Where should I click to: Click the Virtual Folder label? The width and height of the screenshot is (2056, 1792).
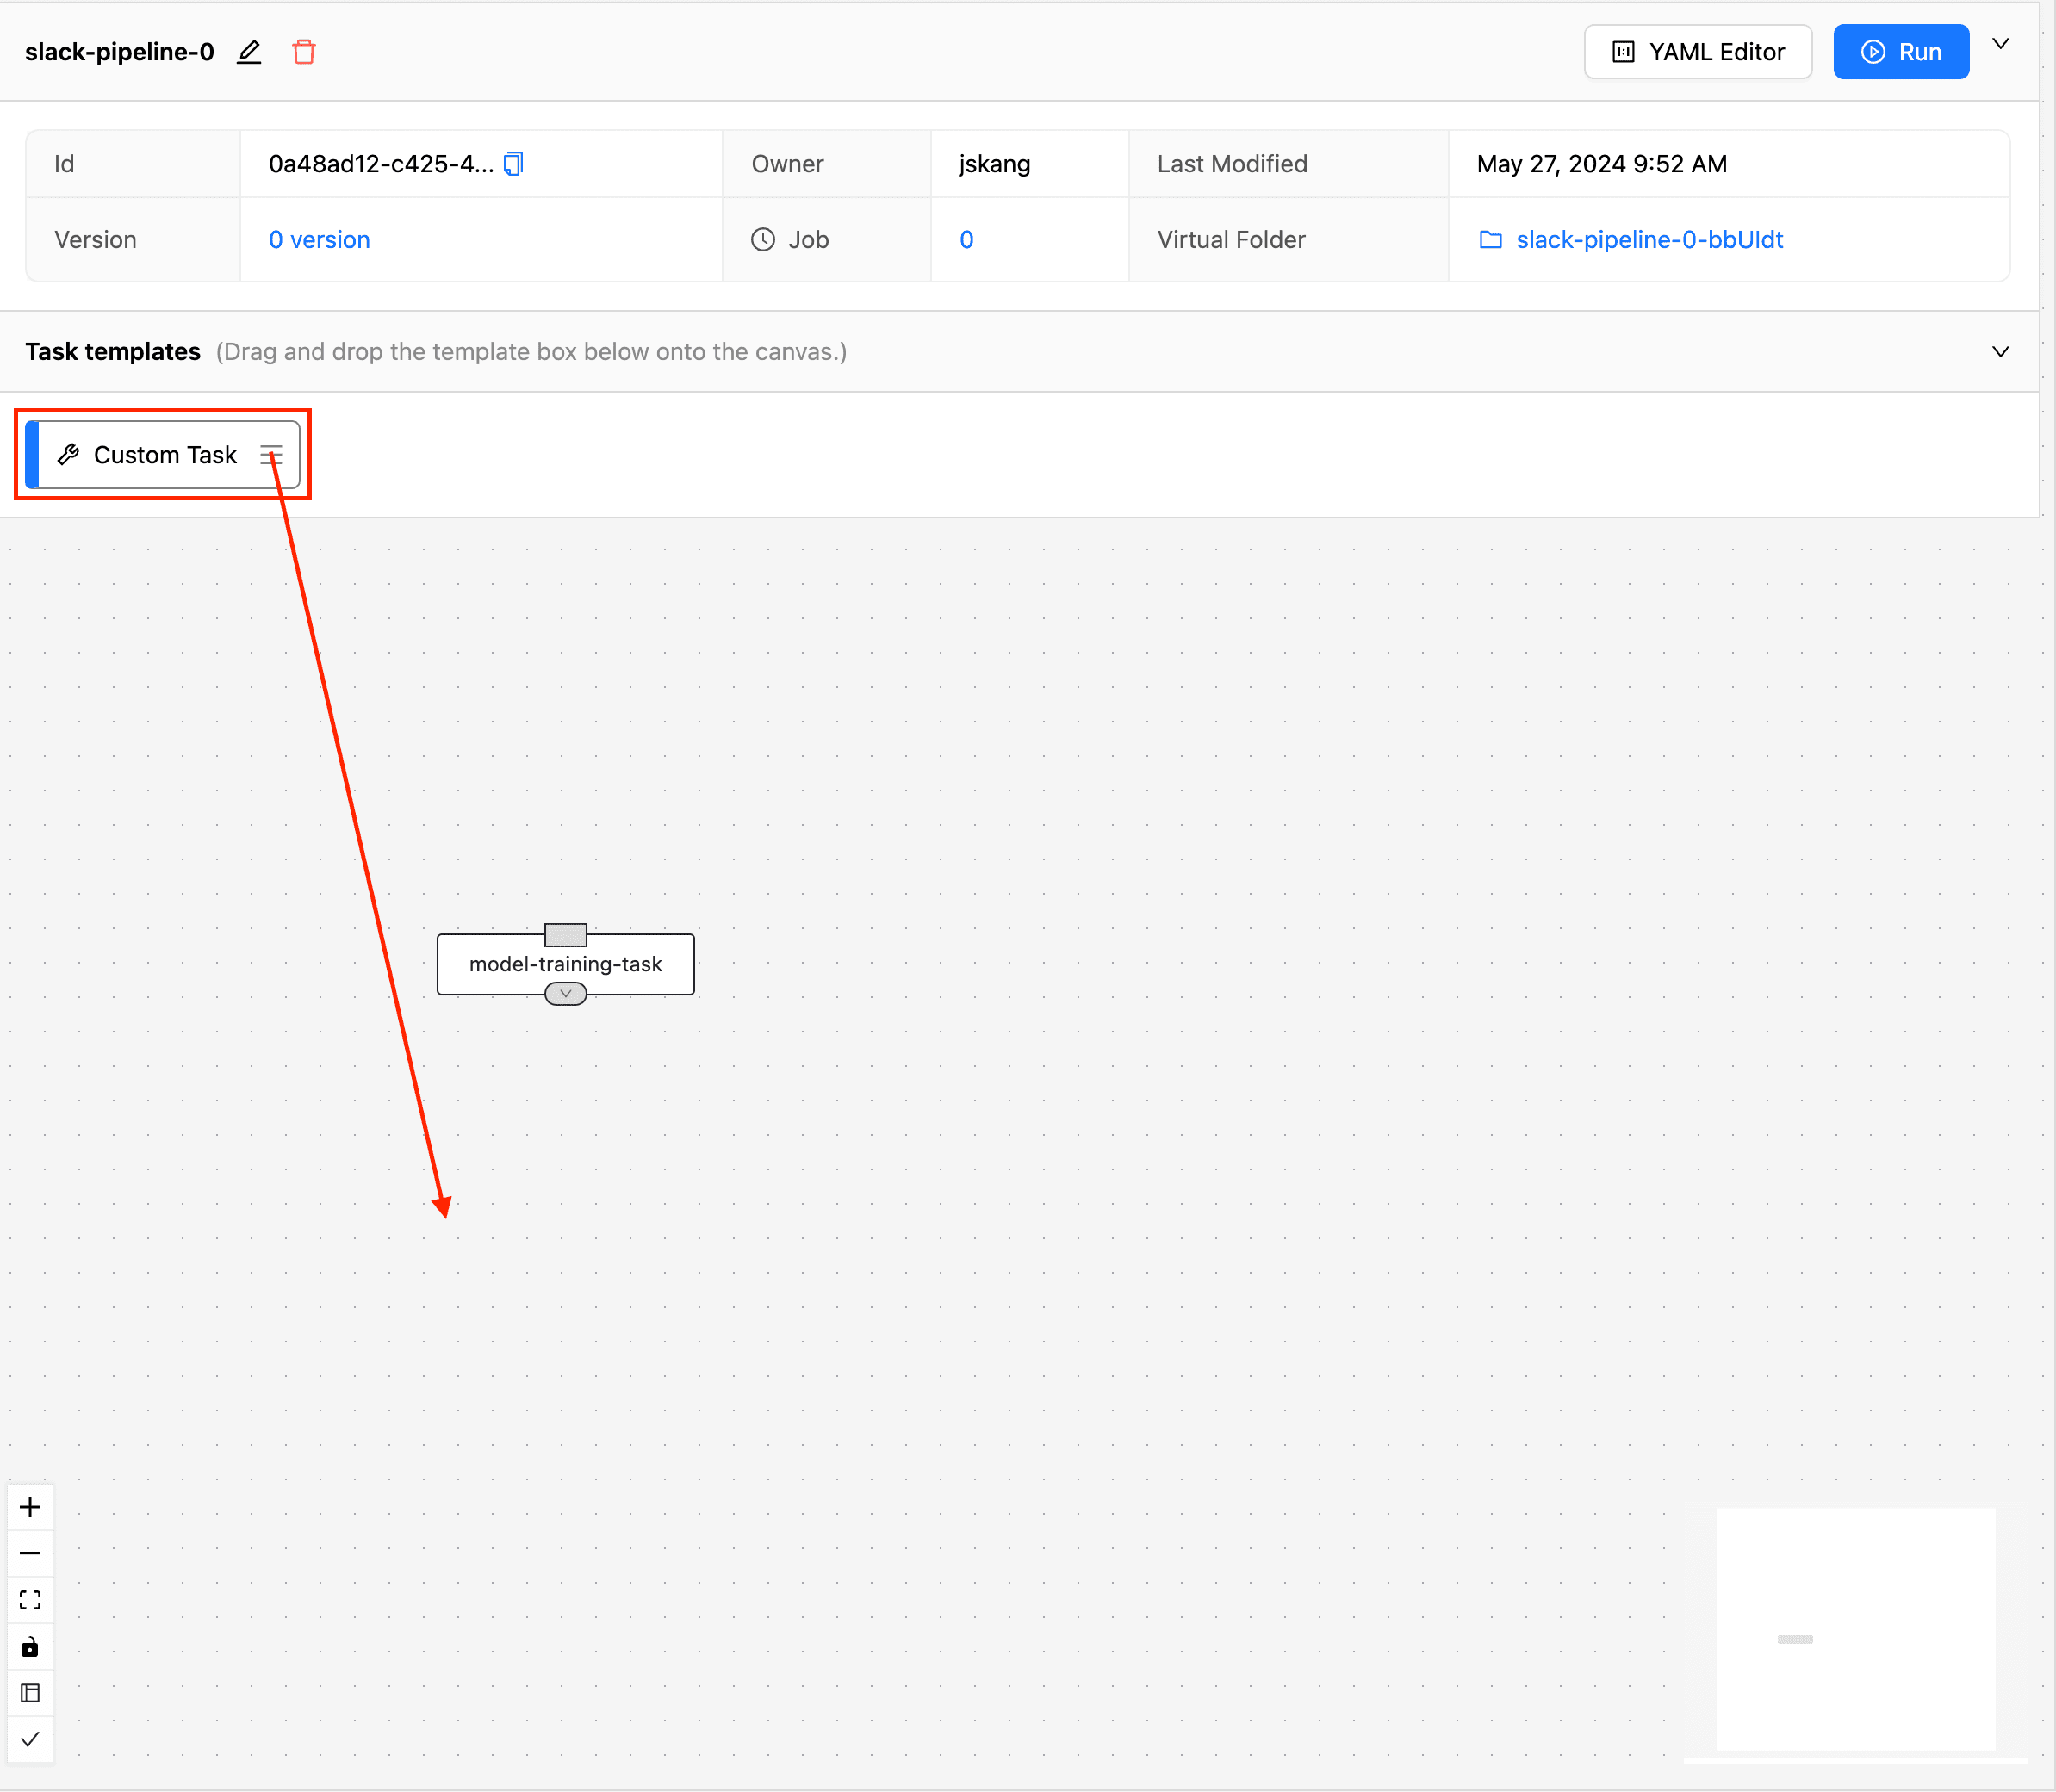[1231, 240]
